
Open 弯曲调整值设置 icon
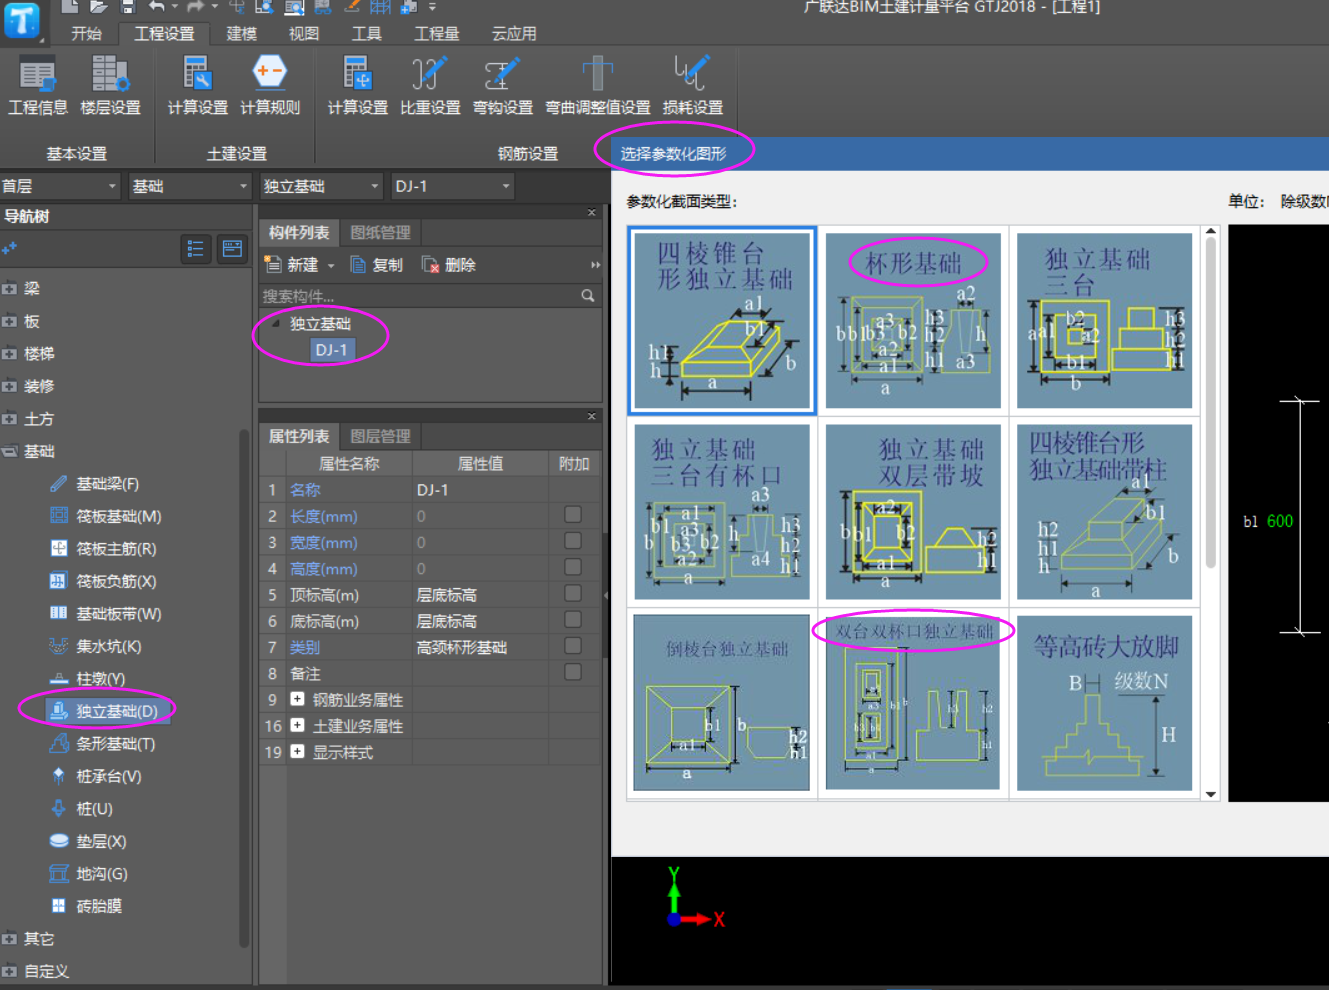(597, 86)
